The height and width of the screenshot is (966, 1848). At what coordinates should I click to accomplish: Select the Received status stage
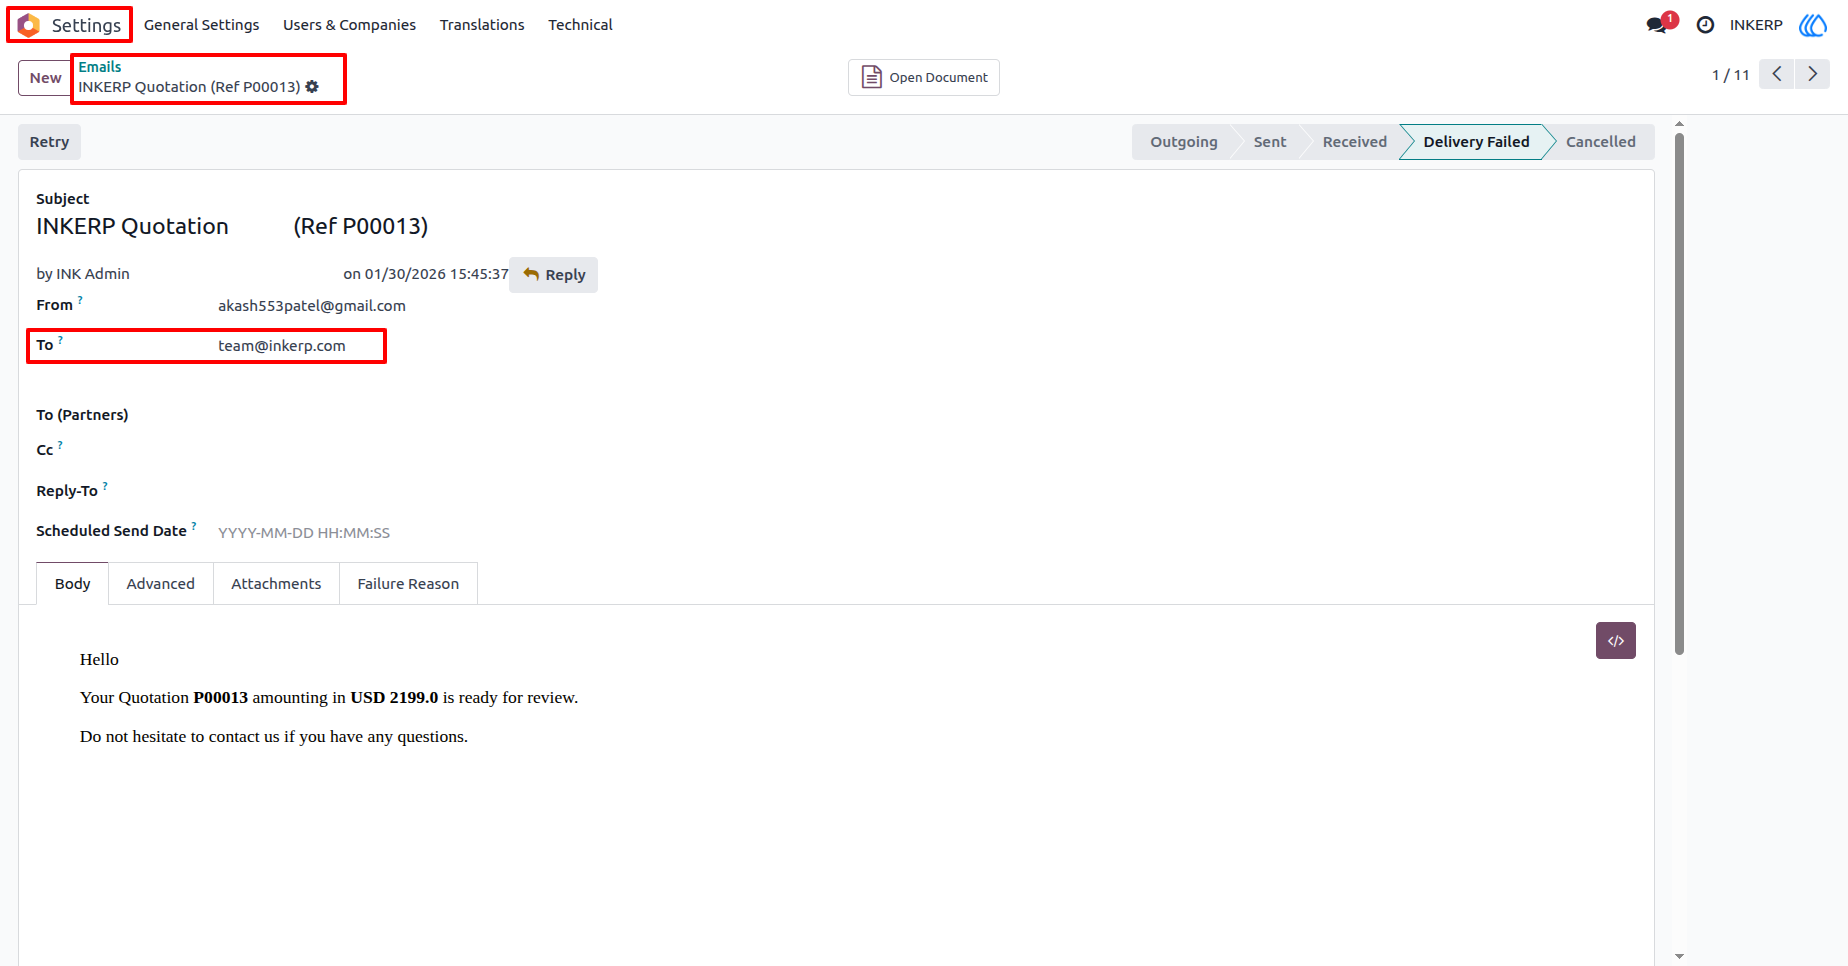1354,142
